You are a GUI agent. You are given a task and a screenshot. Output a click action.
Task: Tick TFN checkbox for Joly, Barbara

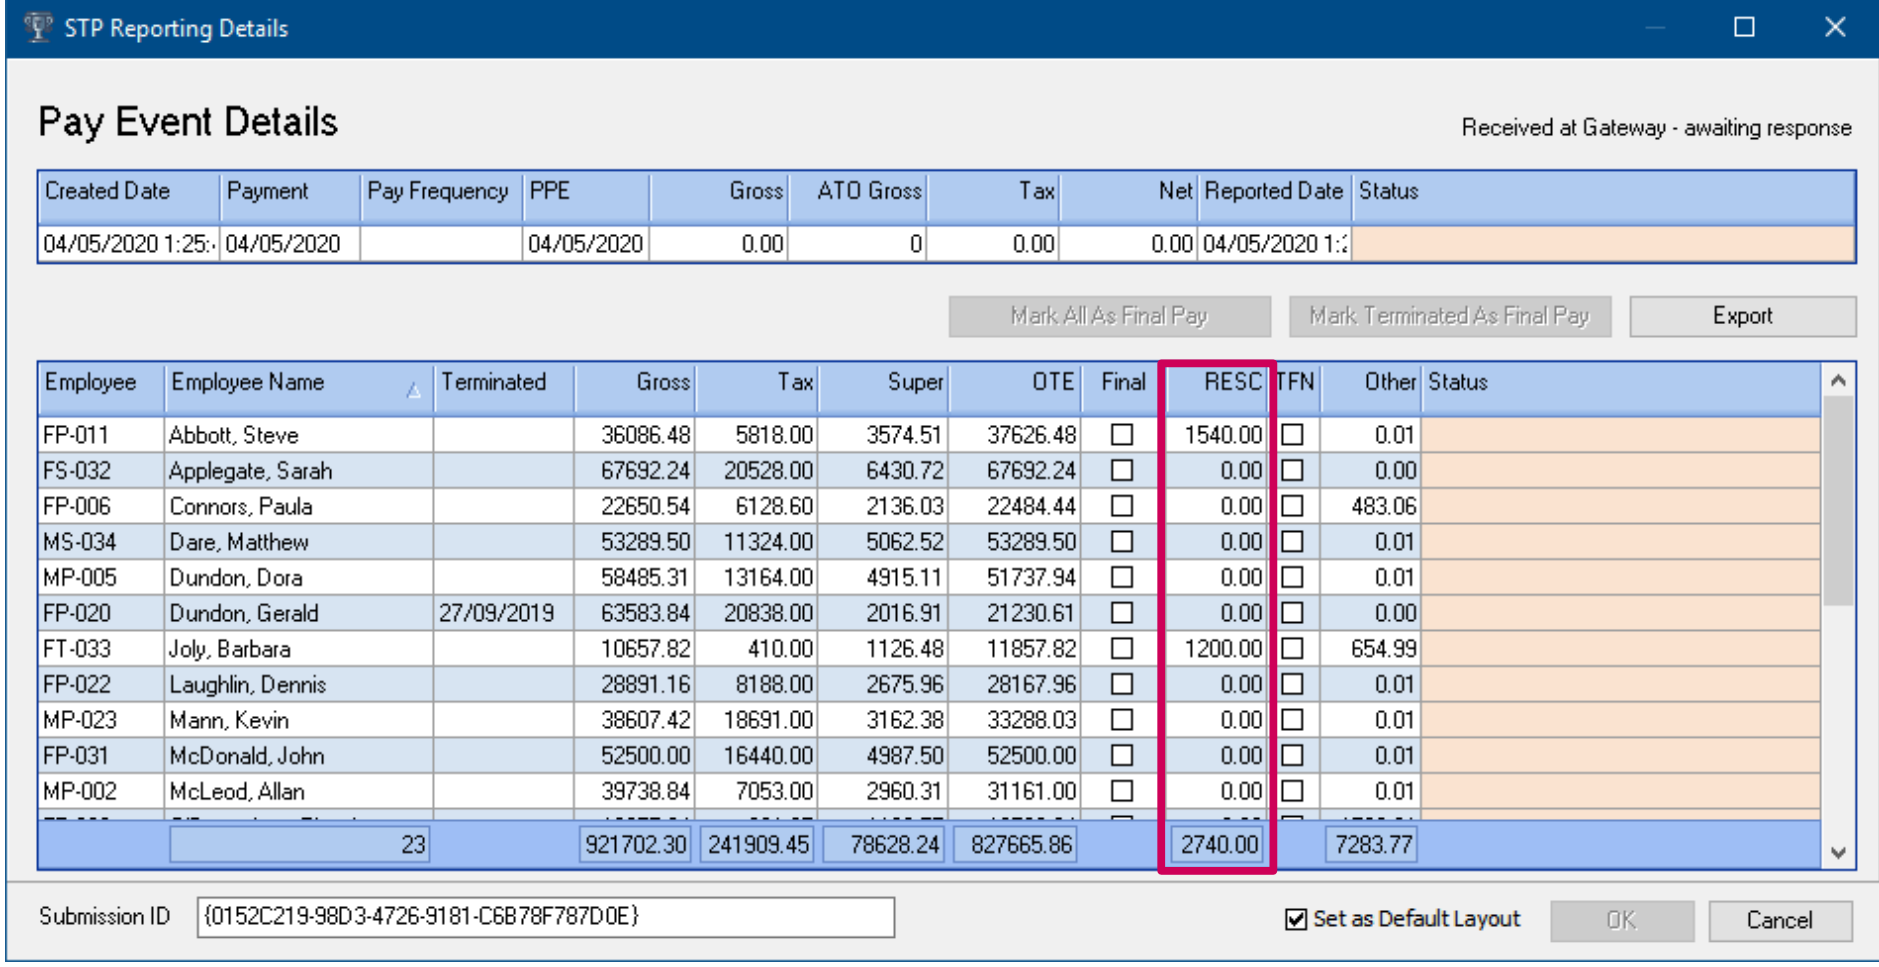click(1292, 648)
